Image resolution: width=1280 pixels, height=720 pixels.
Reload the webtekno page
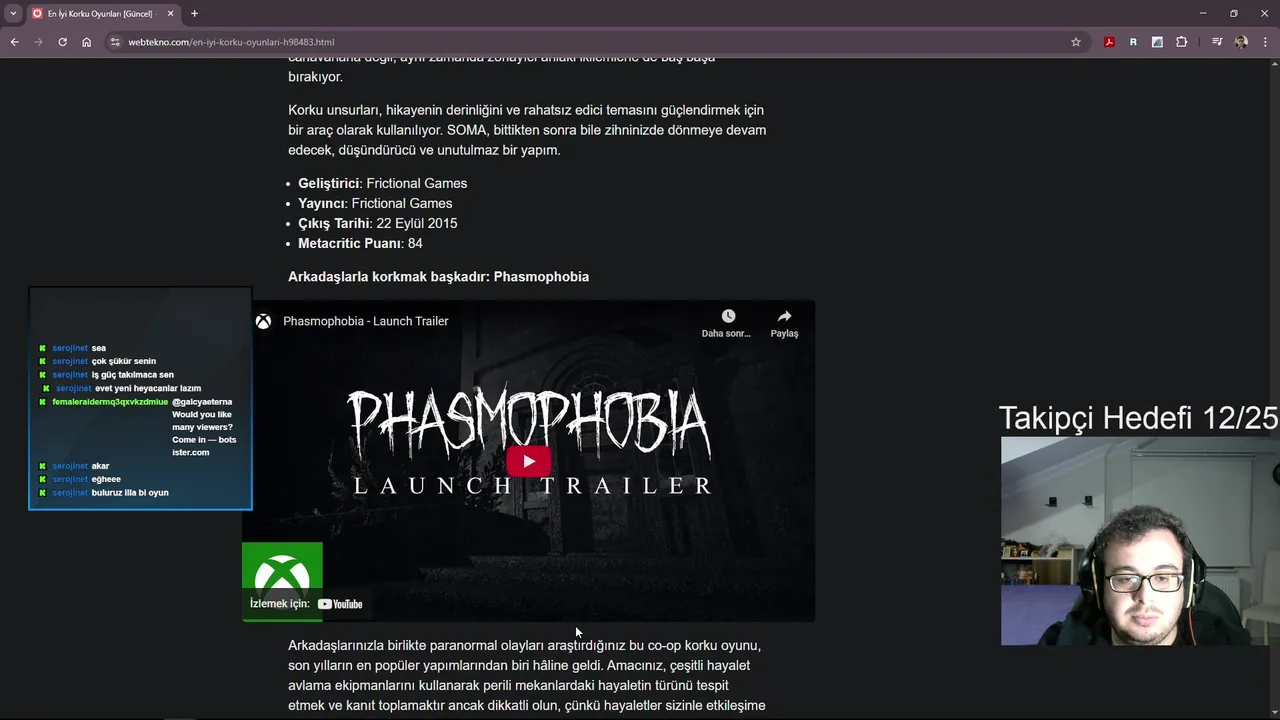[x=62, y=42]
